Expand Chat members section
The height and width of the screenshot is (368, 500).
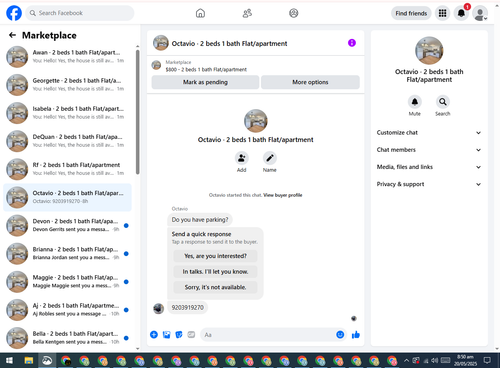(x=429, y=150)
